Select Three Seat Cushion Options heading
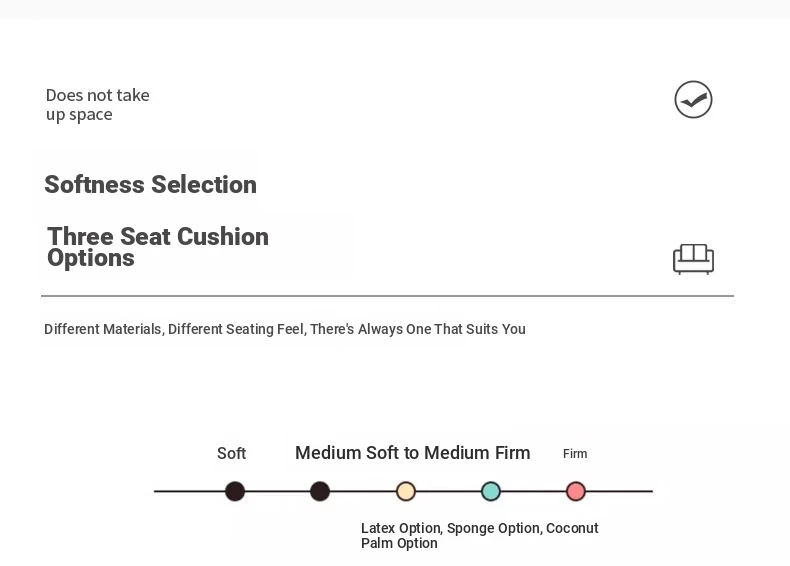The height and width of the screenshot is (566, 790). click(157, 247)
